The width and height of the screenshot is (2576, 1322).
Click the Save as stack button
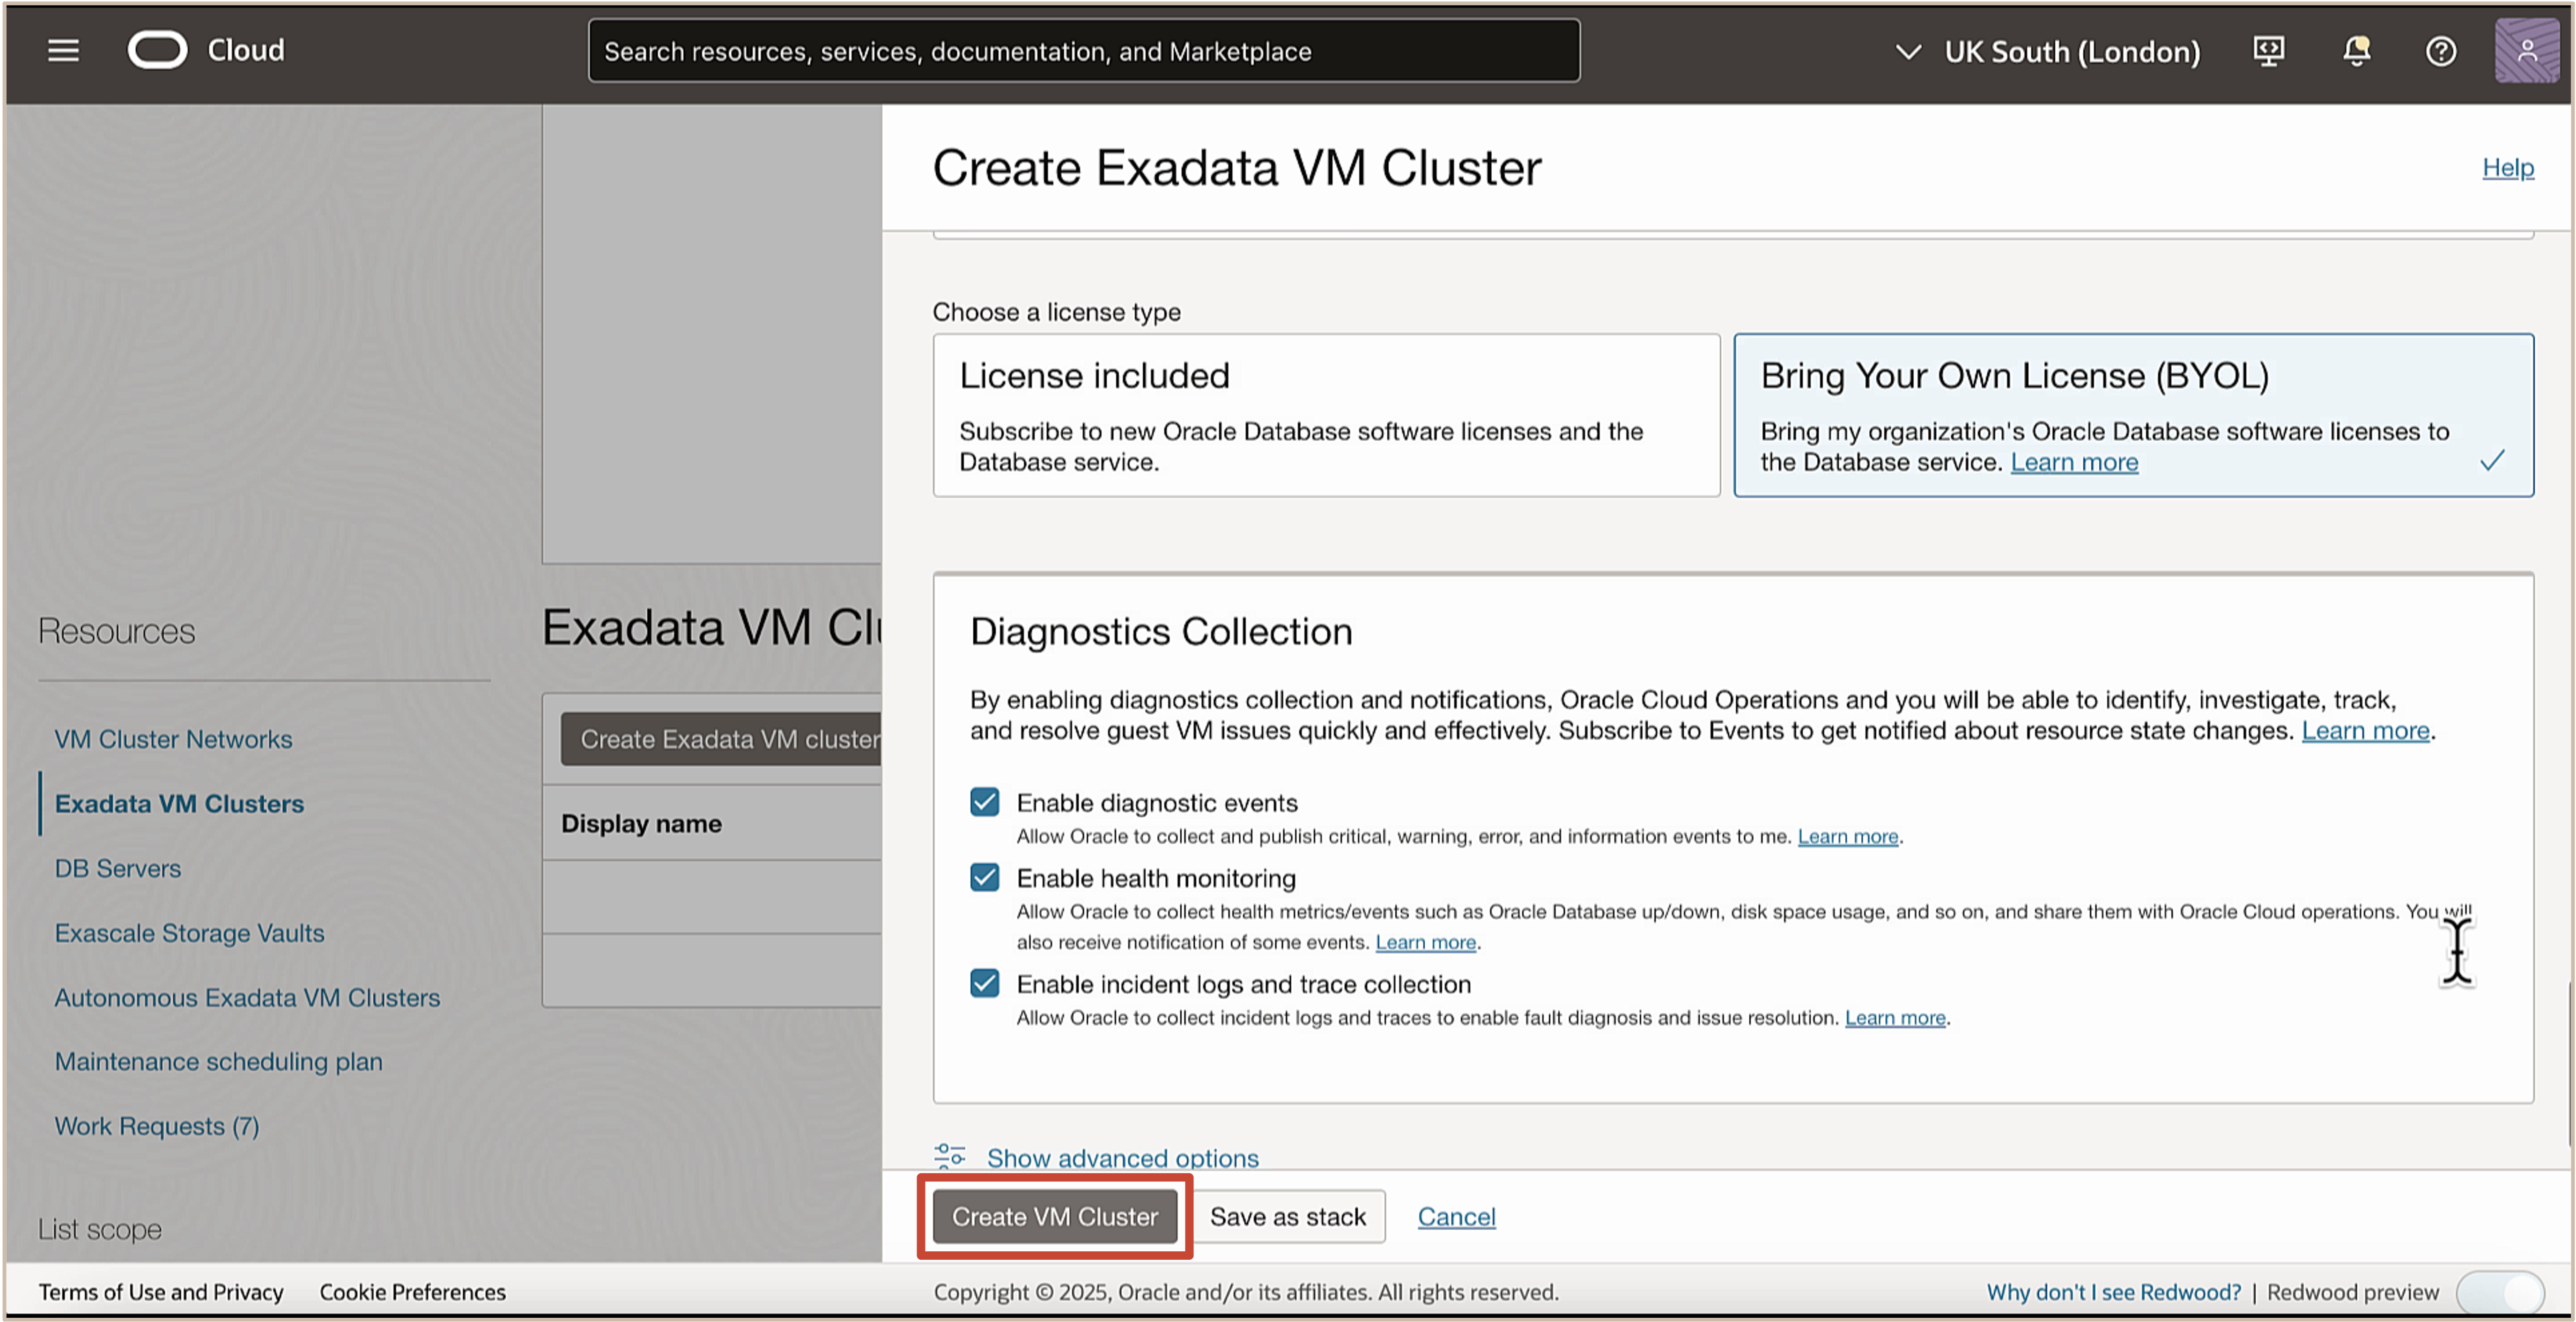coord(1288,1217)
